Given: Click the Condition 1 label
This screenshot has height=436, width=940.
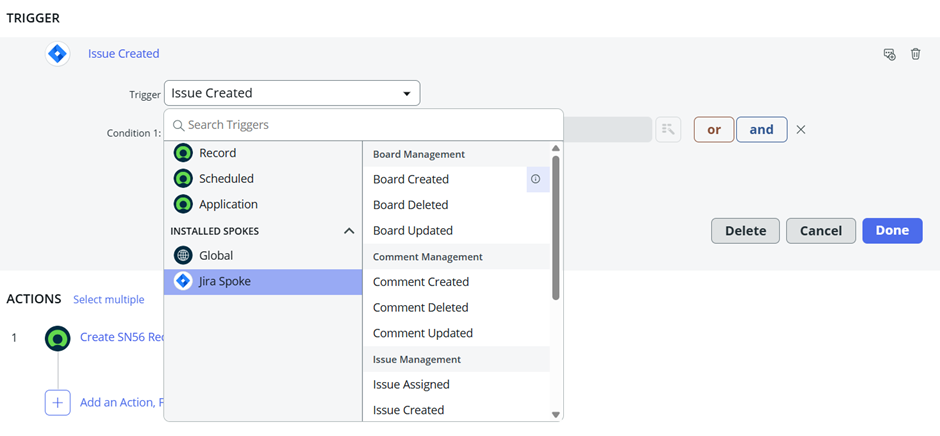Looking at the screenshot, I should coord(134,133).
